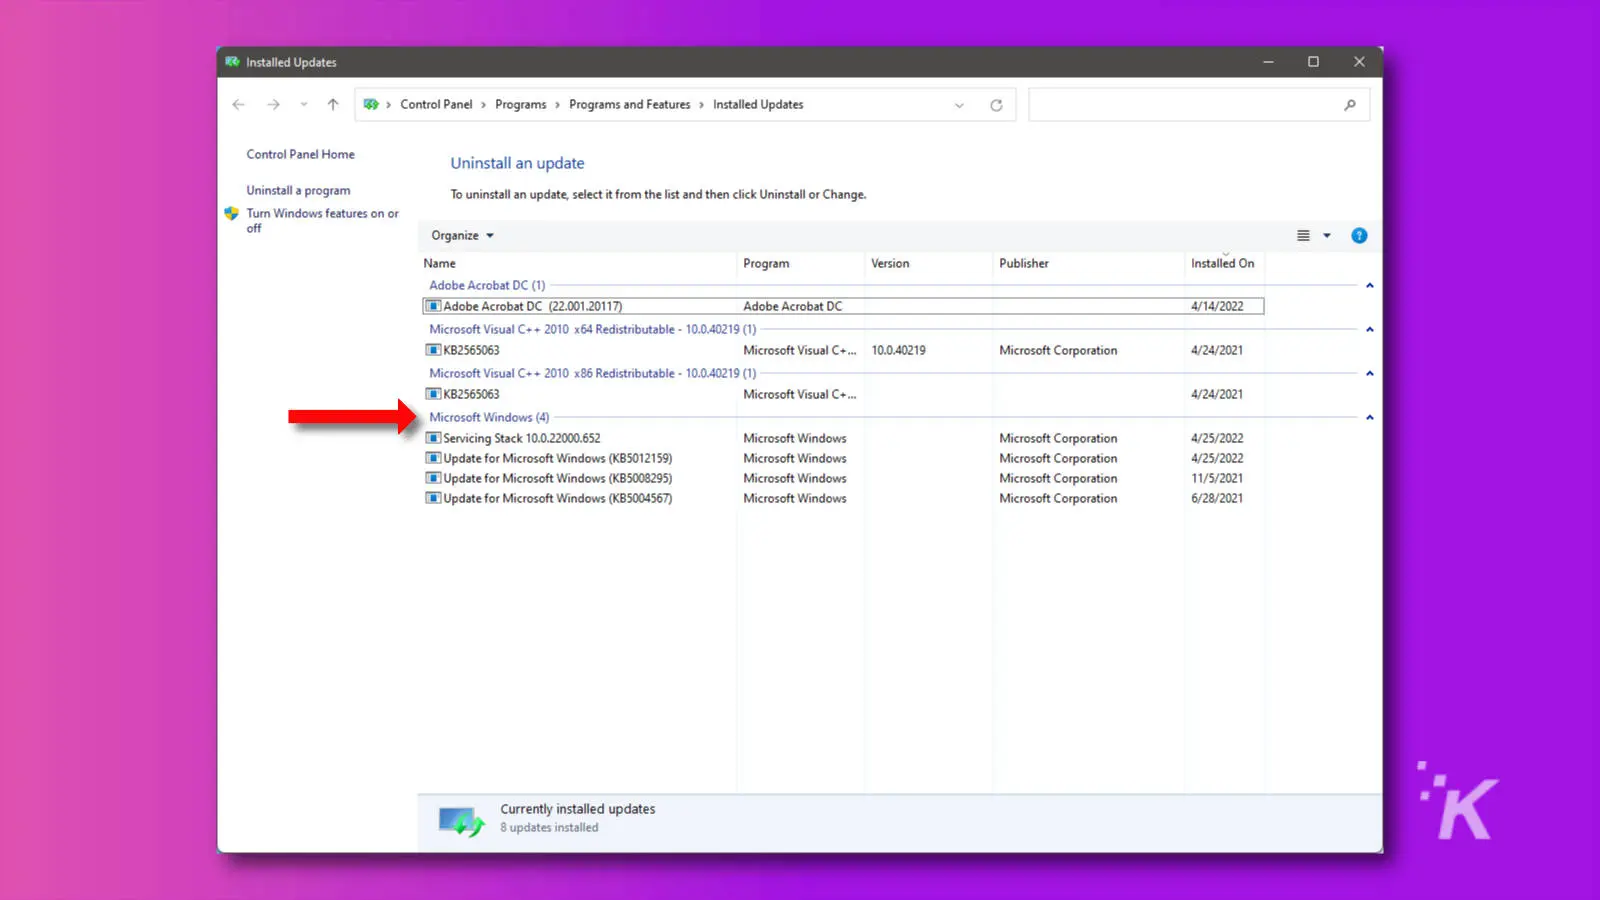Click the 11/5/2021 installed date cell
1600x900 pixels.
pos(1217,478)
